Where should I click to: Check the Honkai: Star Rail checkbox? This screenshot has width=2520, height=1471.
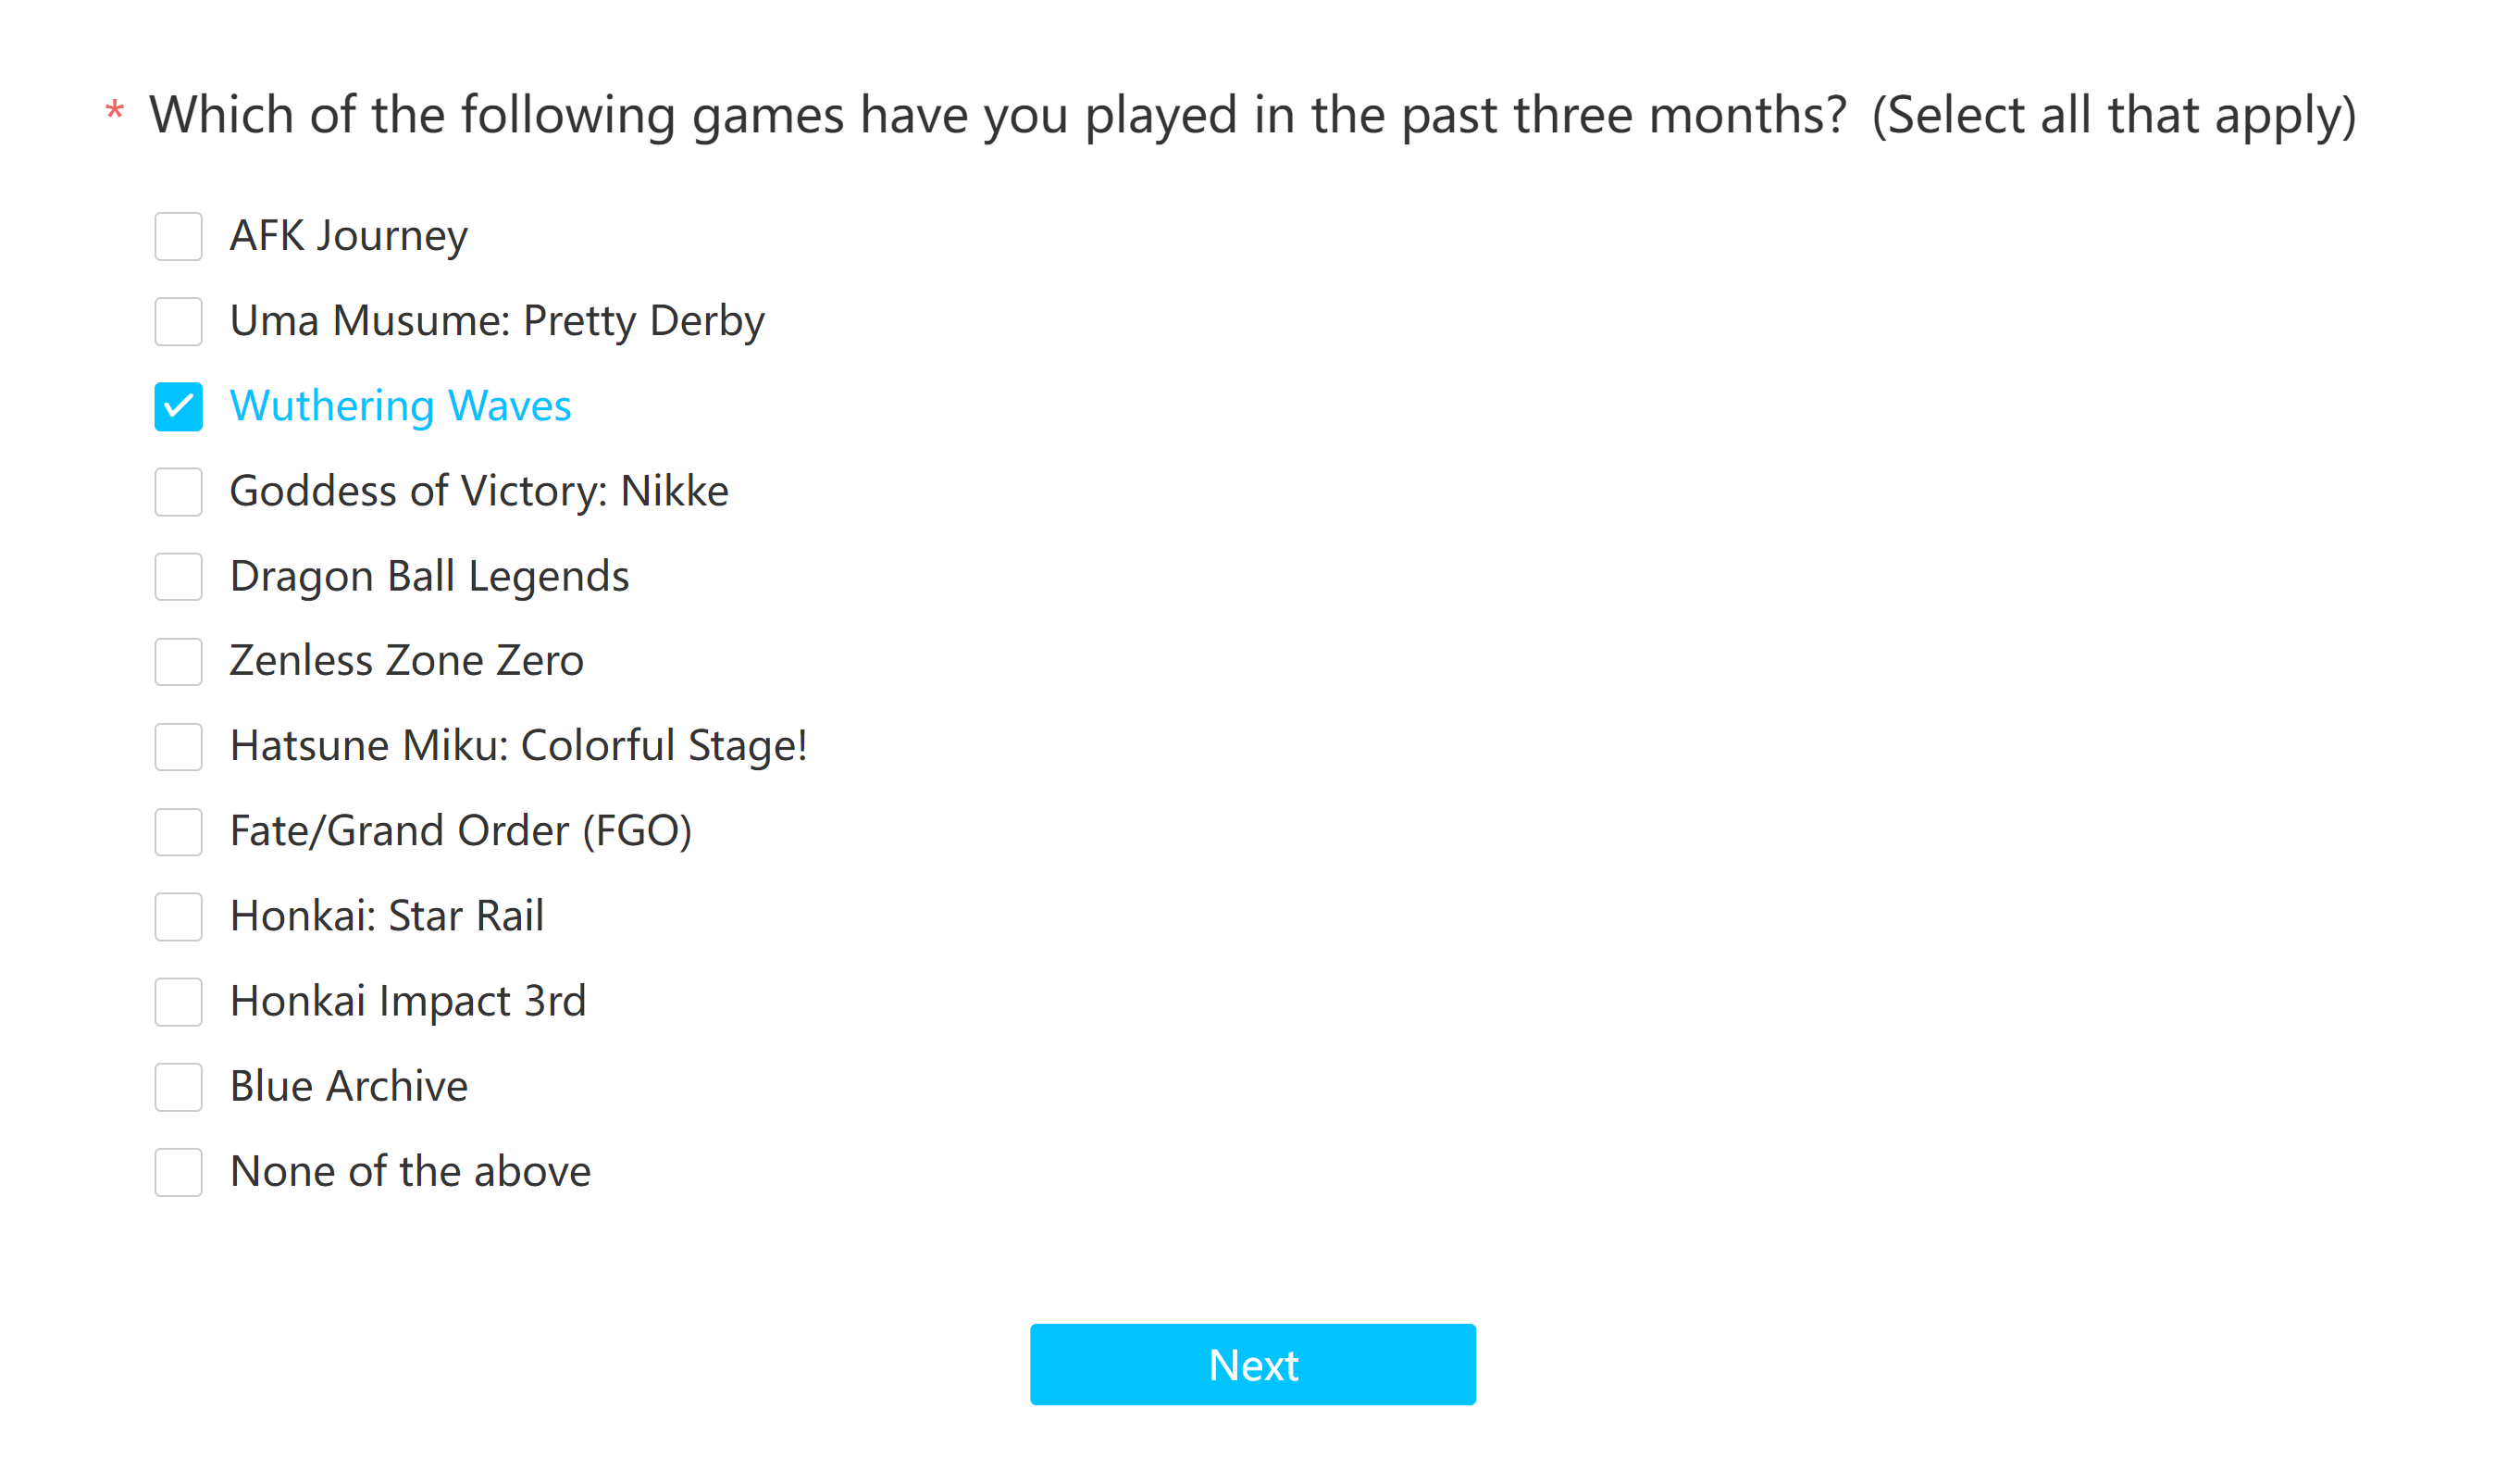[x=178, y=916]
